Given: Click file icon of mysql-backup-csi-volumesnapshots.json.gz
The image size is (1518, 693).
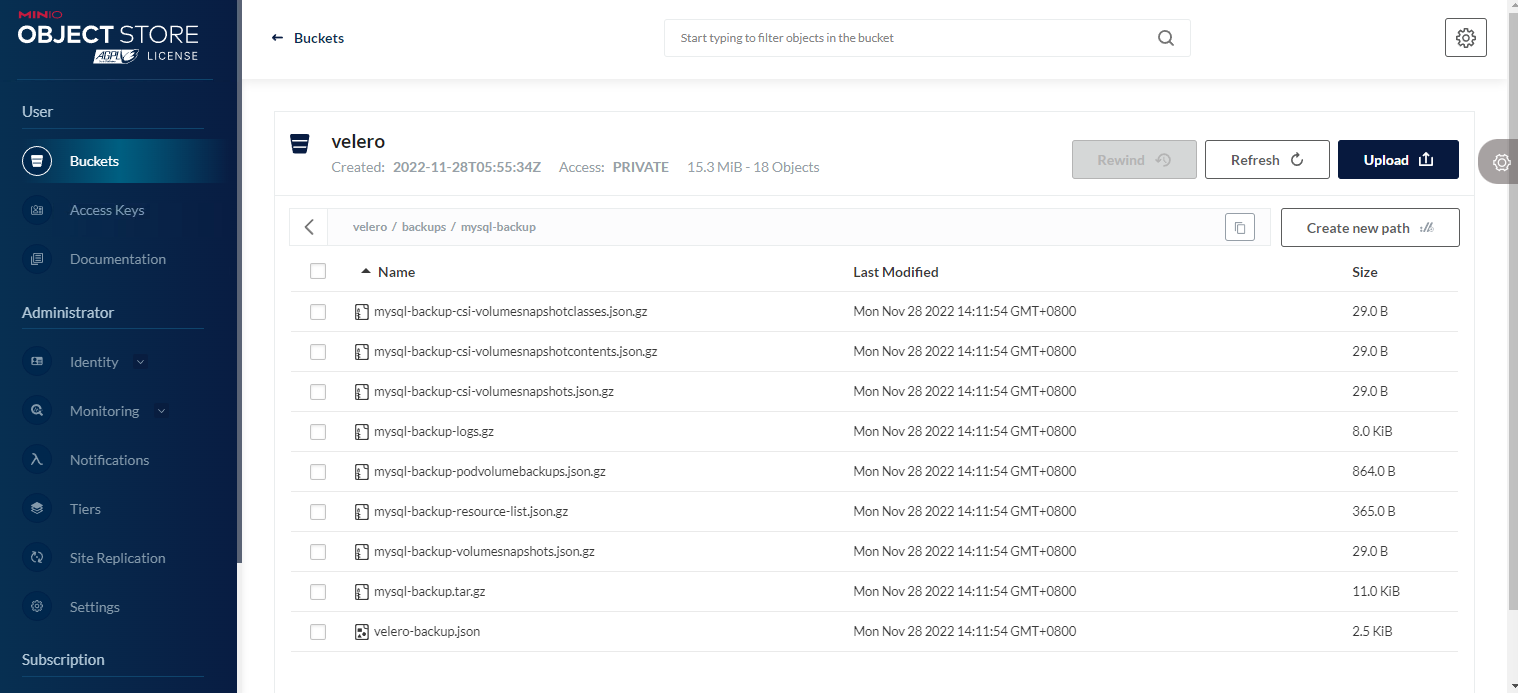Looking at the screenshot, I should point(362,392).
